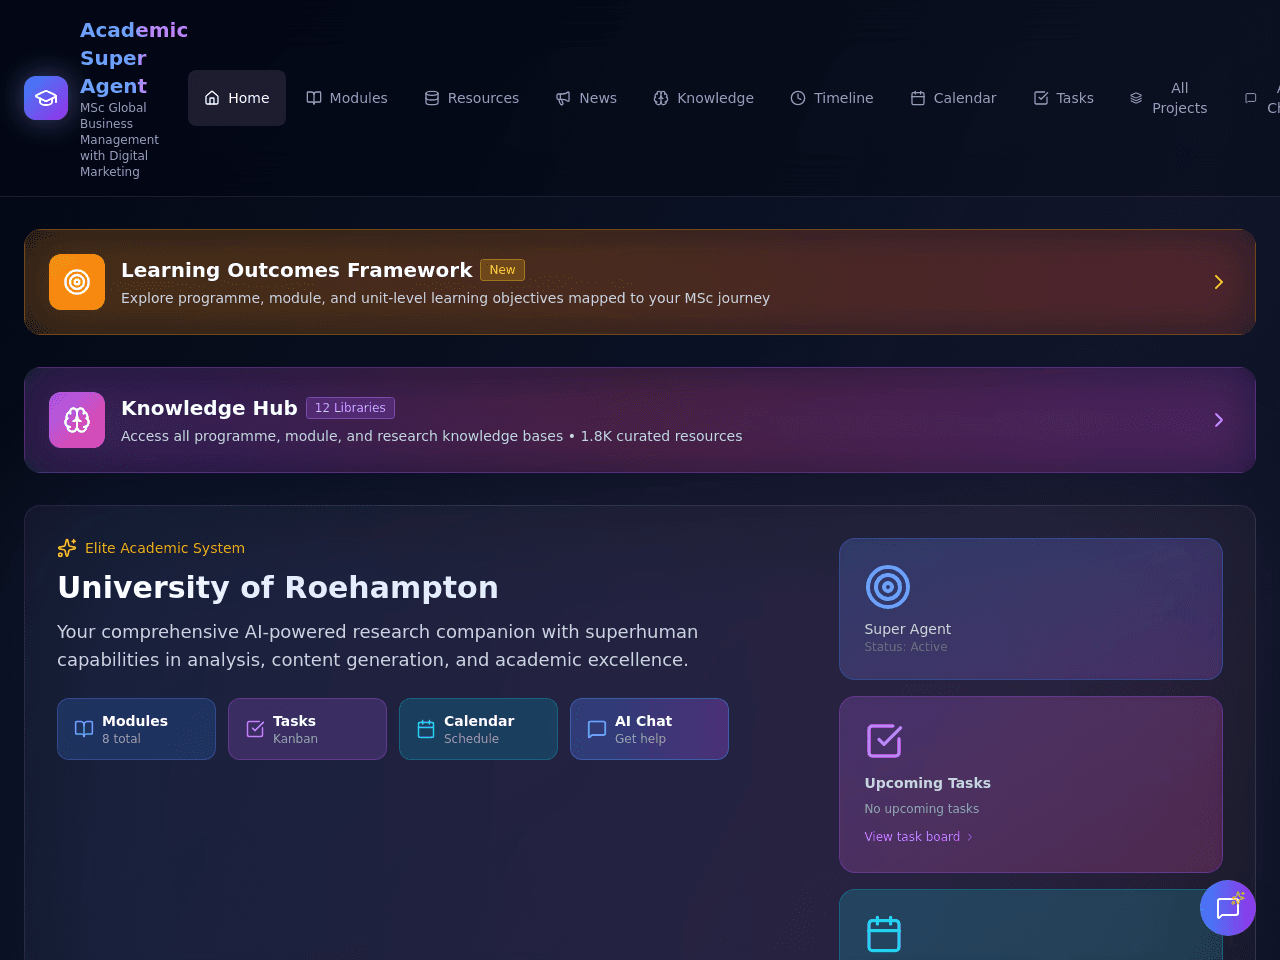Viewport: 1280px width, 960px height.
Task: Click the brain icon beside Knowledge nav
Action: coord(661,98)
